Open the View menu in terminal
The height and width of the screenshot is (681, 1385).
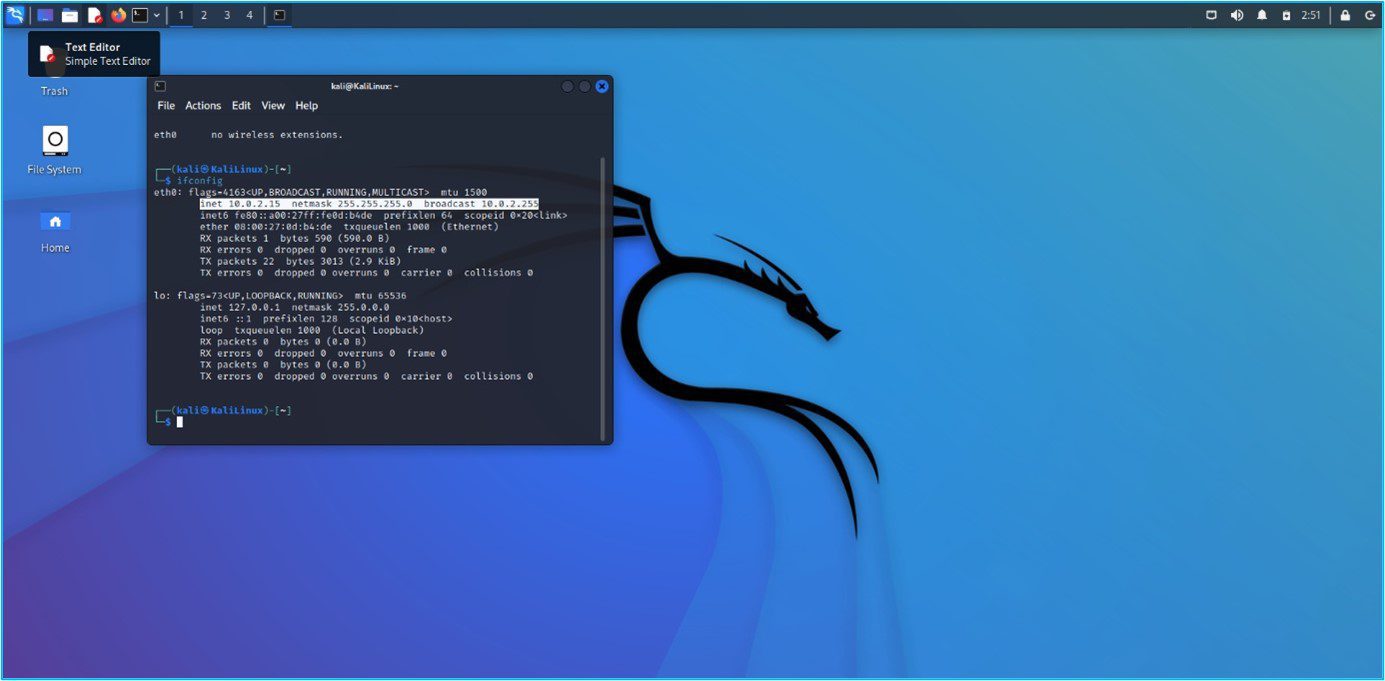(273, 105)
